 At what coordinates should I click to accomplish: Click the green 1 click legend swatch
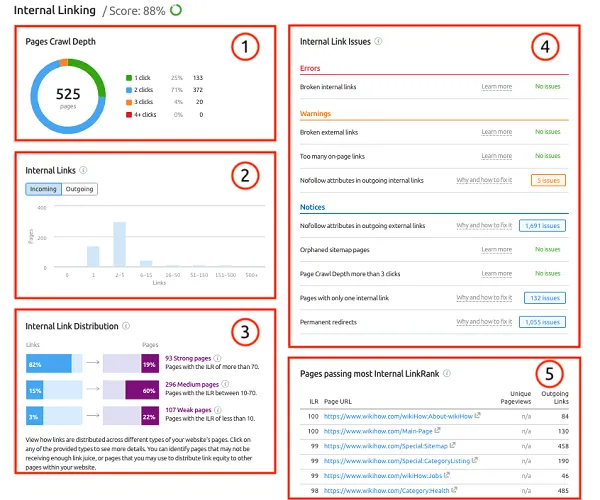pos(129,78)
